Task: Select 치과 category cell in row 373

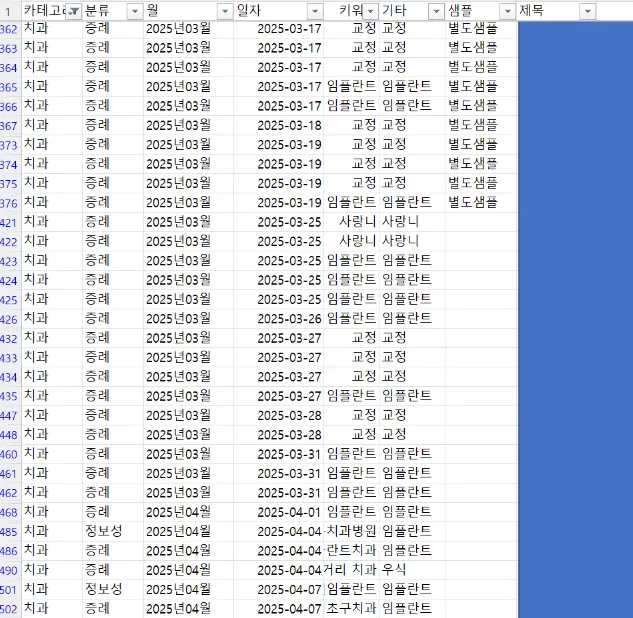Action: pyautogui.click(x=52, y=145)
